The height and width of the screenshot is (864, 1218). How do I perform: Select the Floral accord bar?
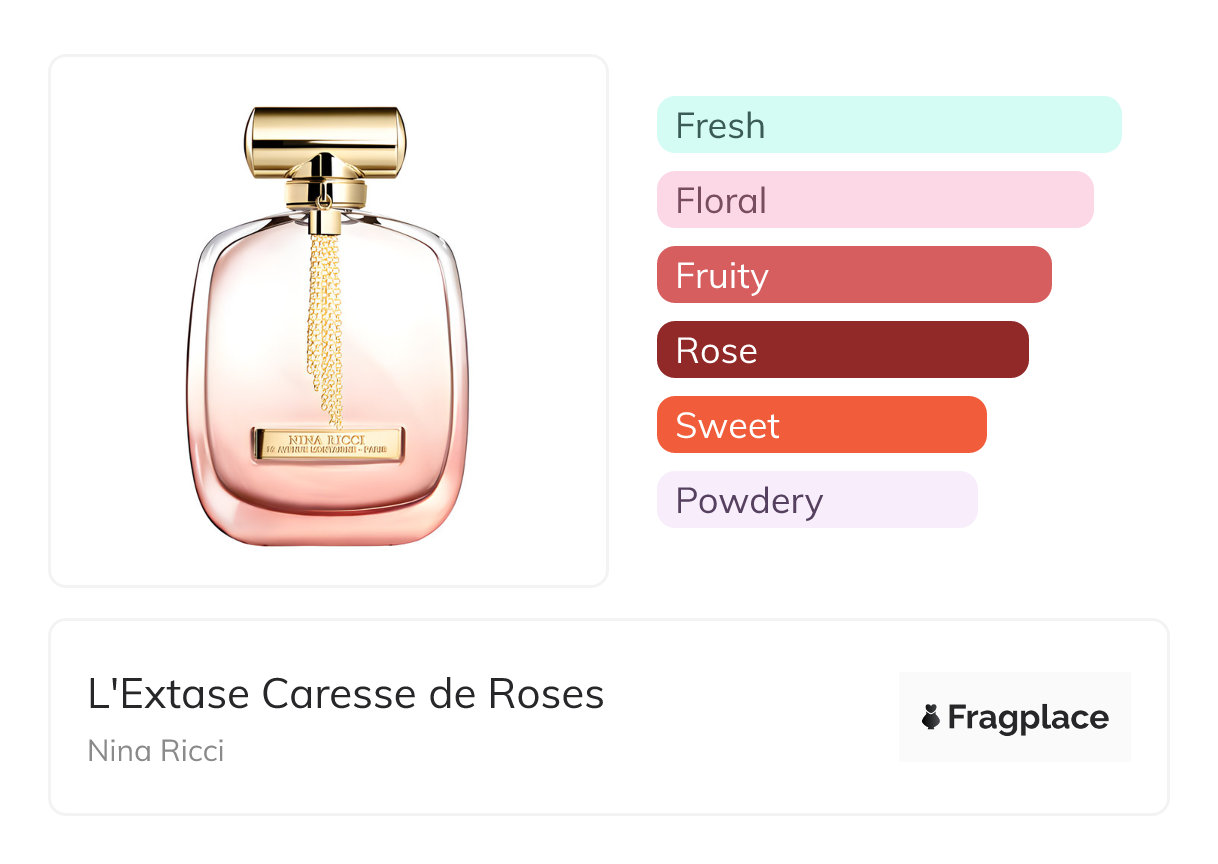[874, 200]
